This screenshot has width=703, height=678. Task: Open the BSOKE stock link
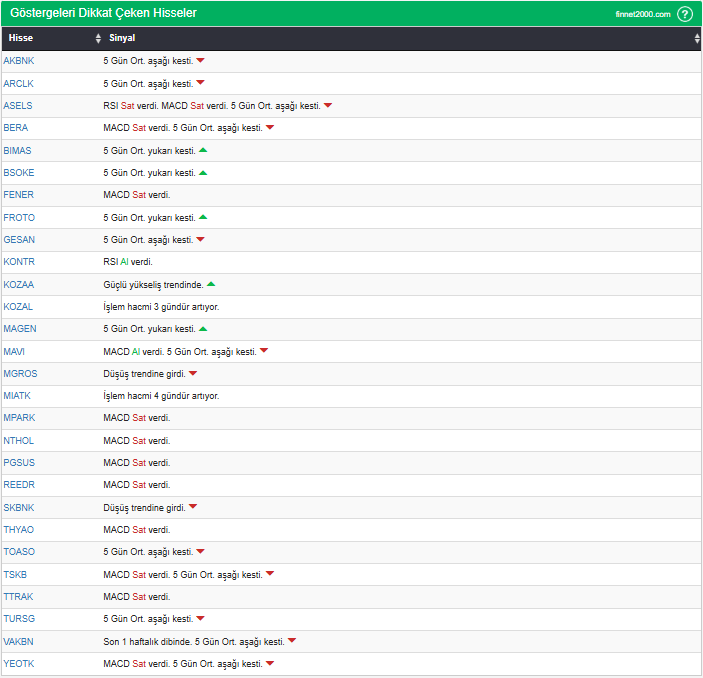(19, 173)
